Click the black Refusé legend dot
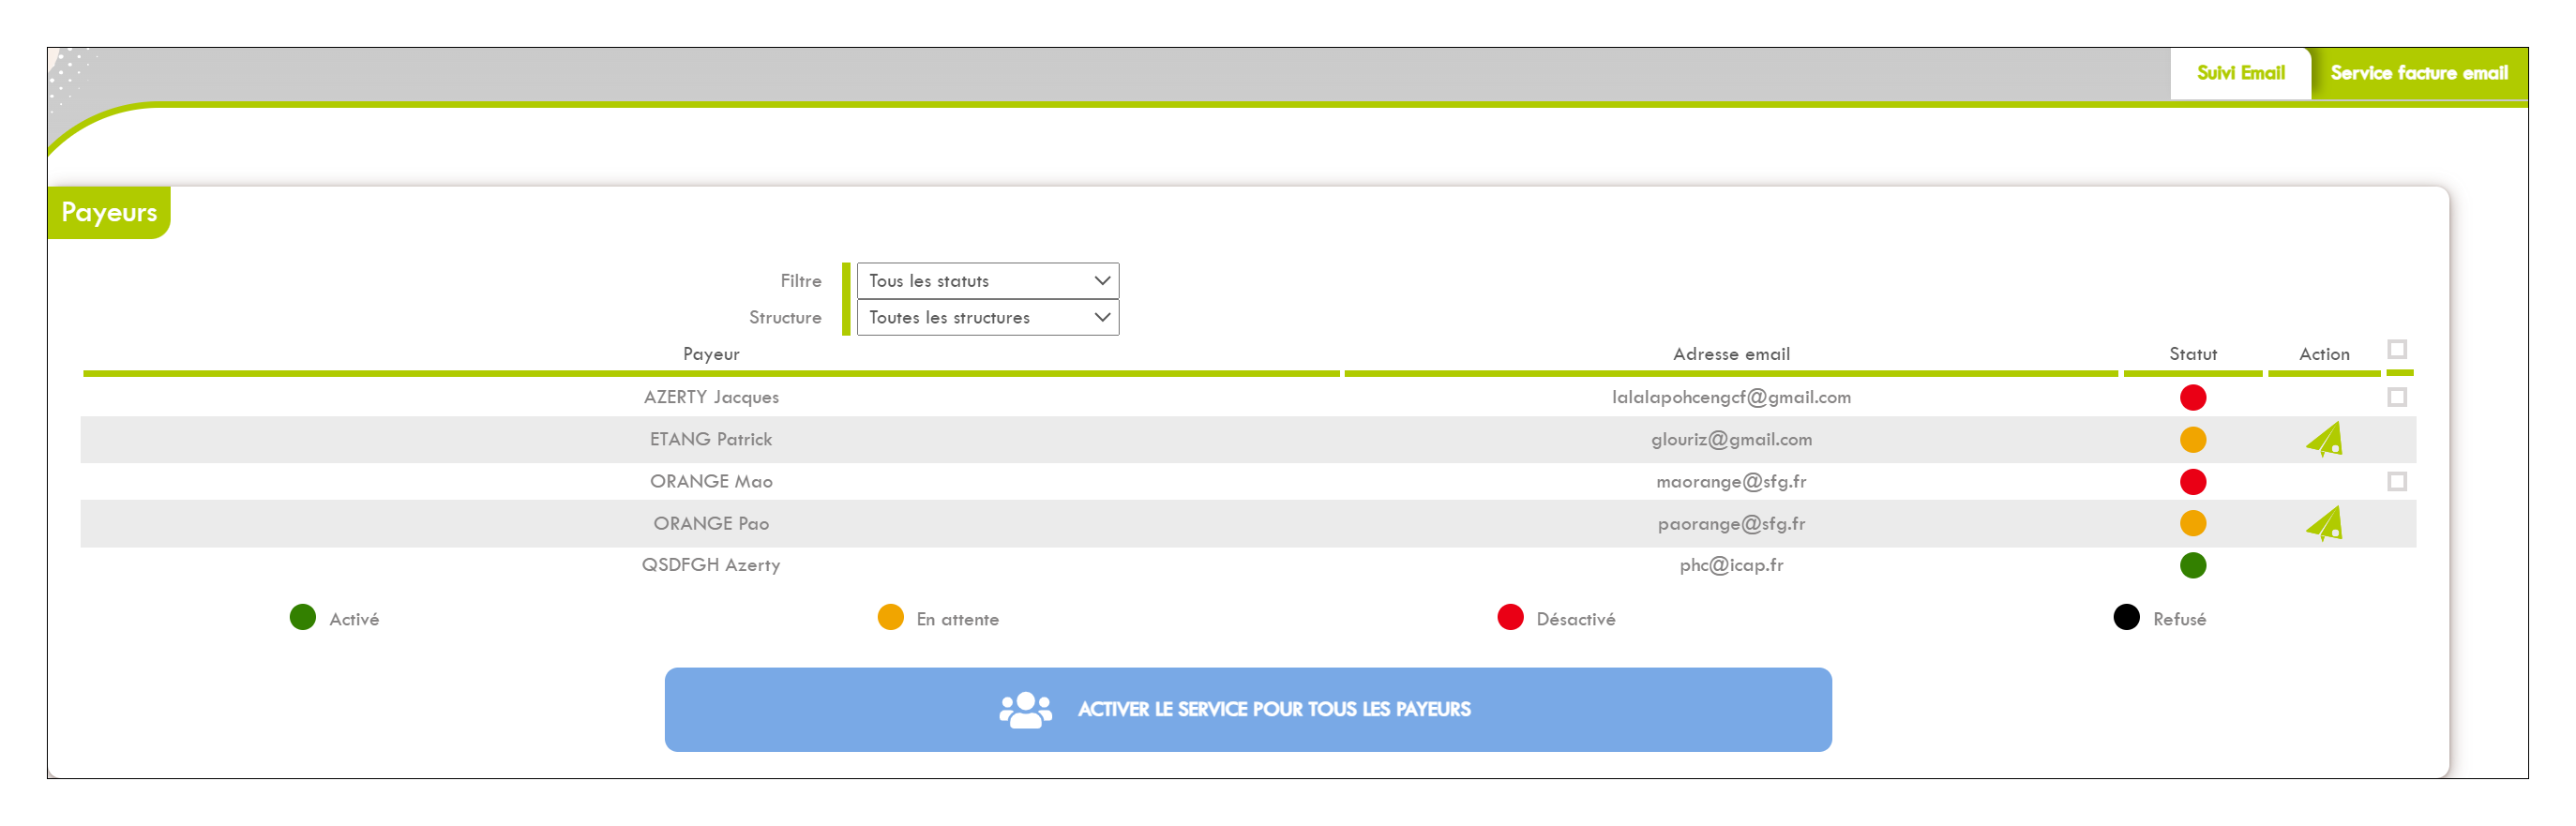This screenshot has width=2576, height=826. tap(2126, 618)
